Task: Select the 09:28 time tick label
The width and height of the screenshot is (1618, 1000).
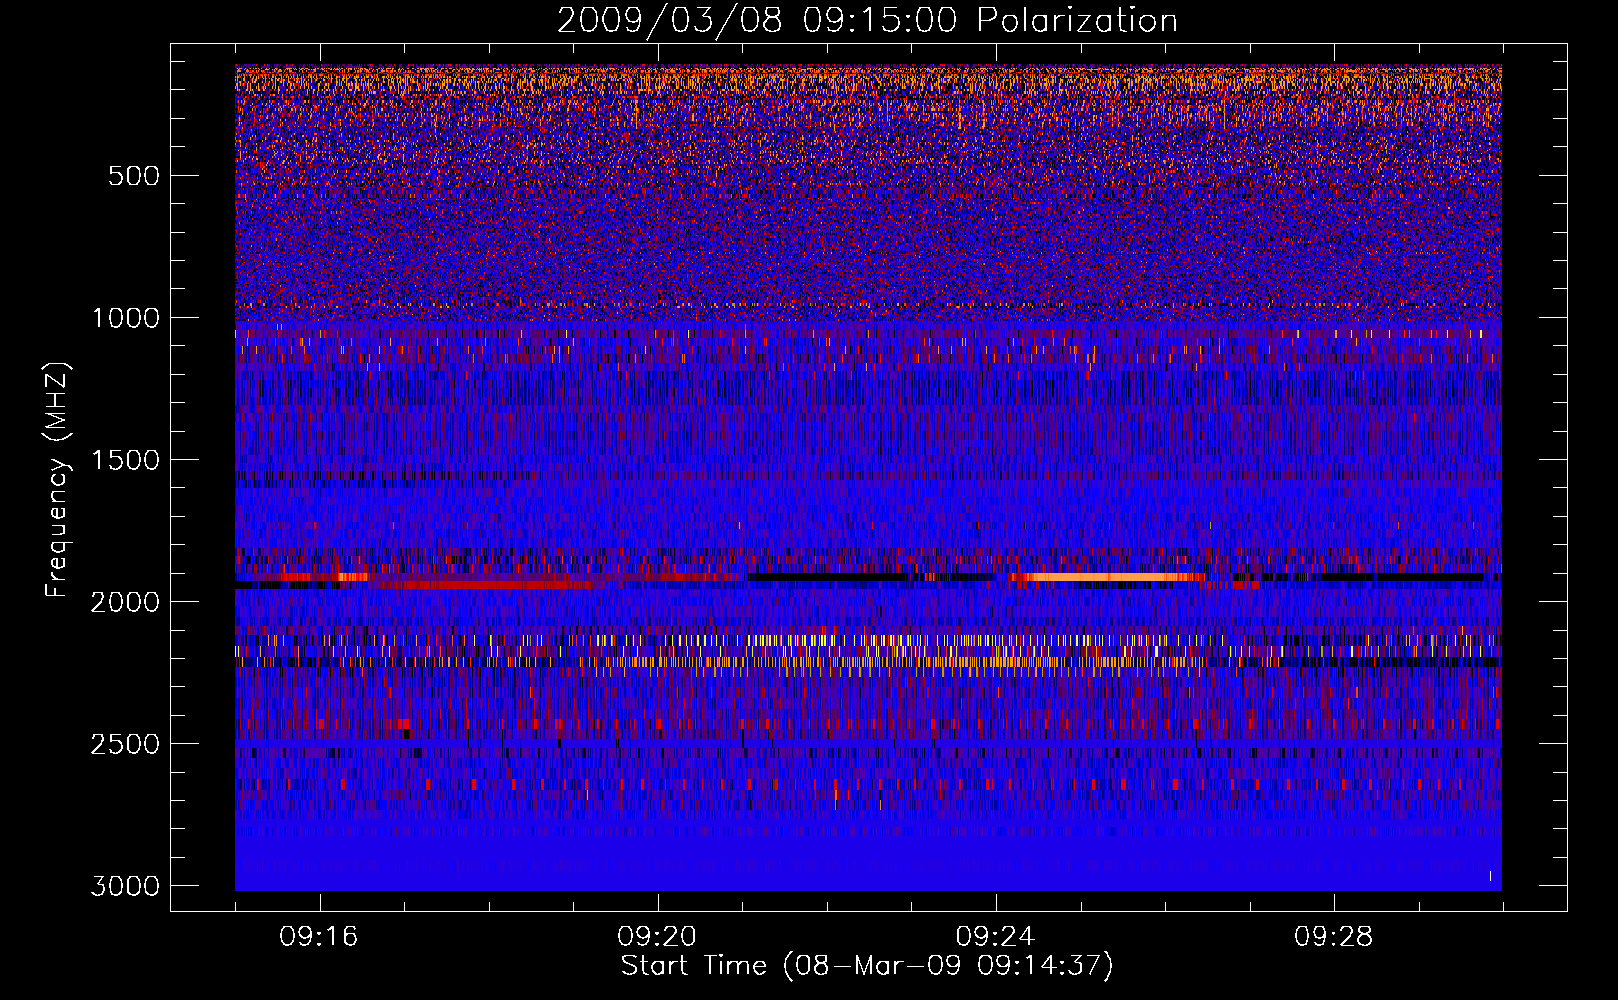Action: click(1334, 937)
